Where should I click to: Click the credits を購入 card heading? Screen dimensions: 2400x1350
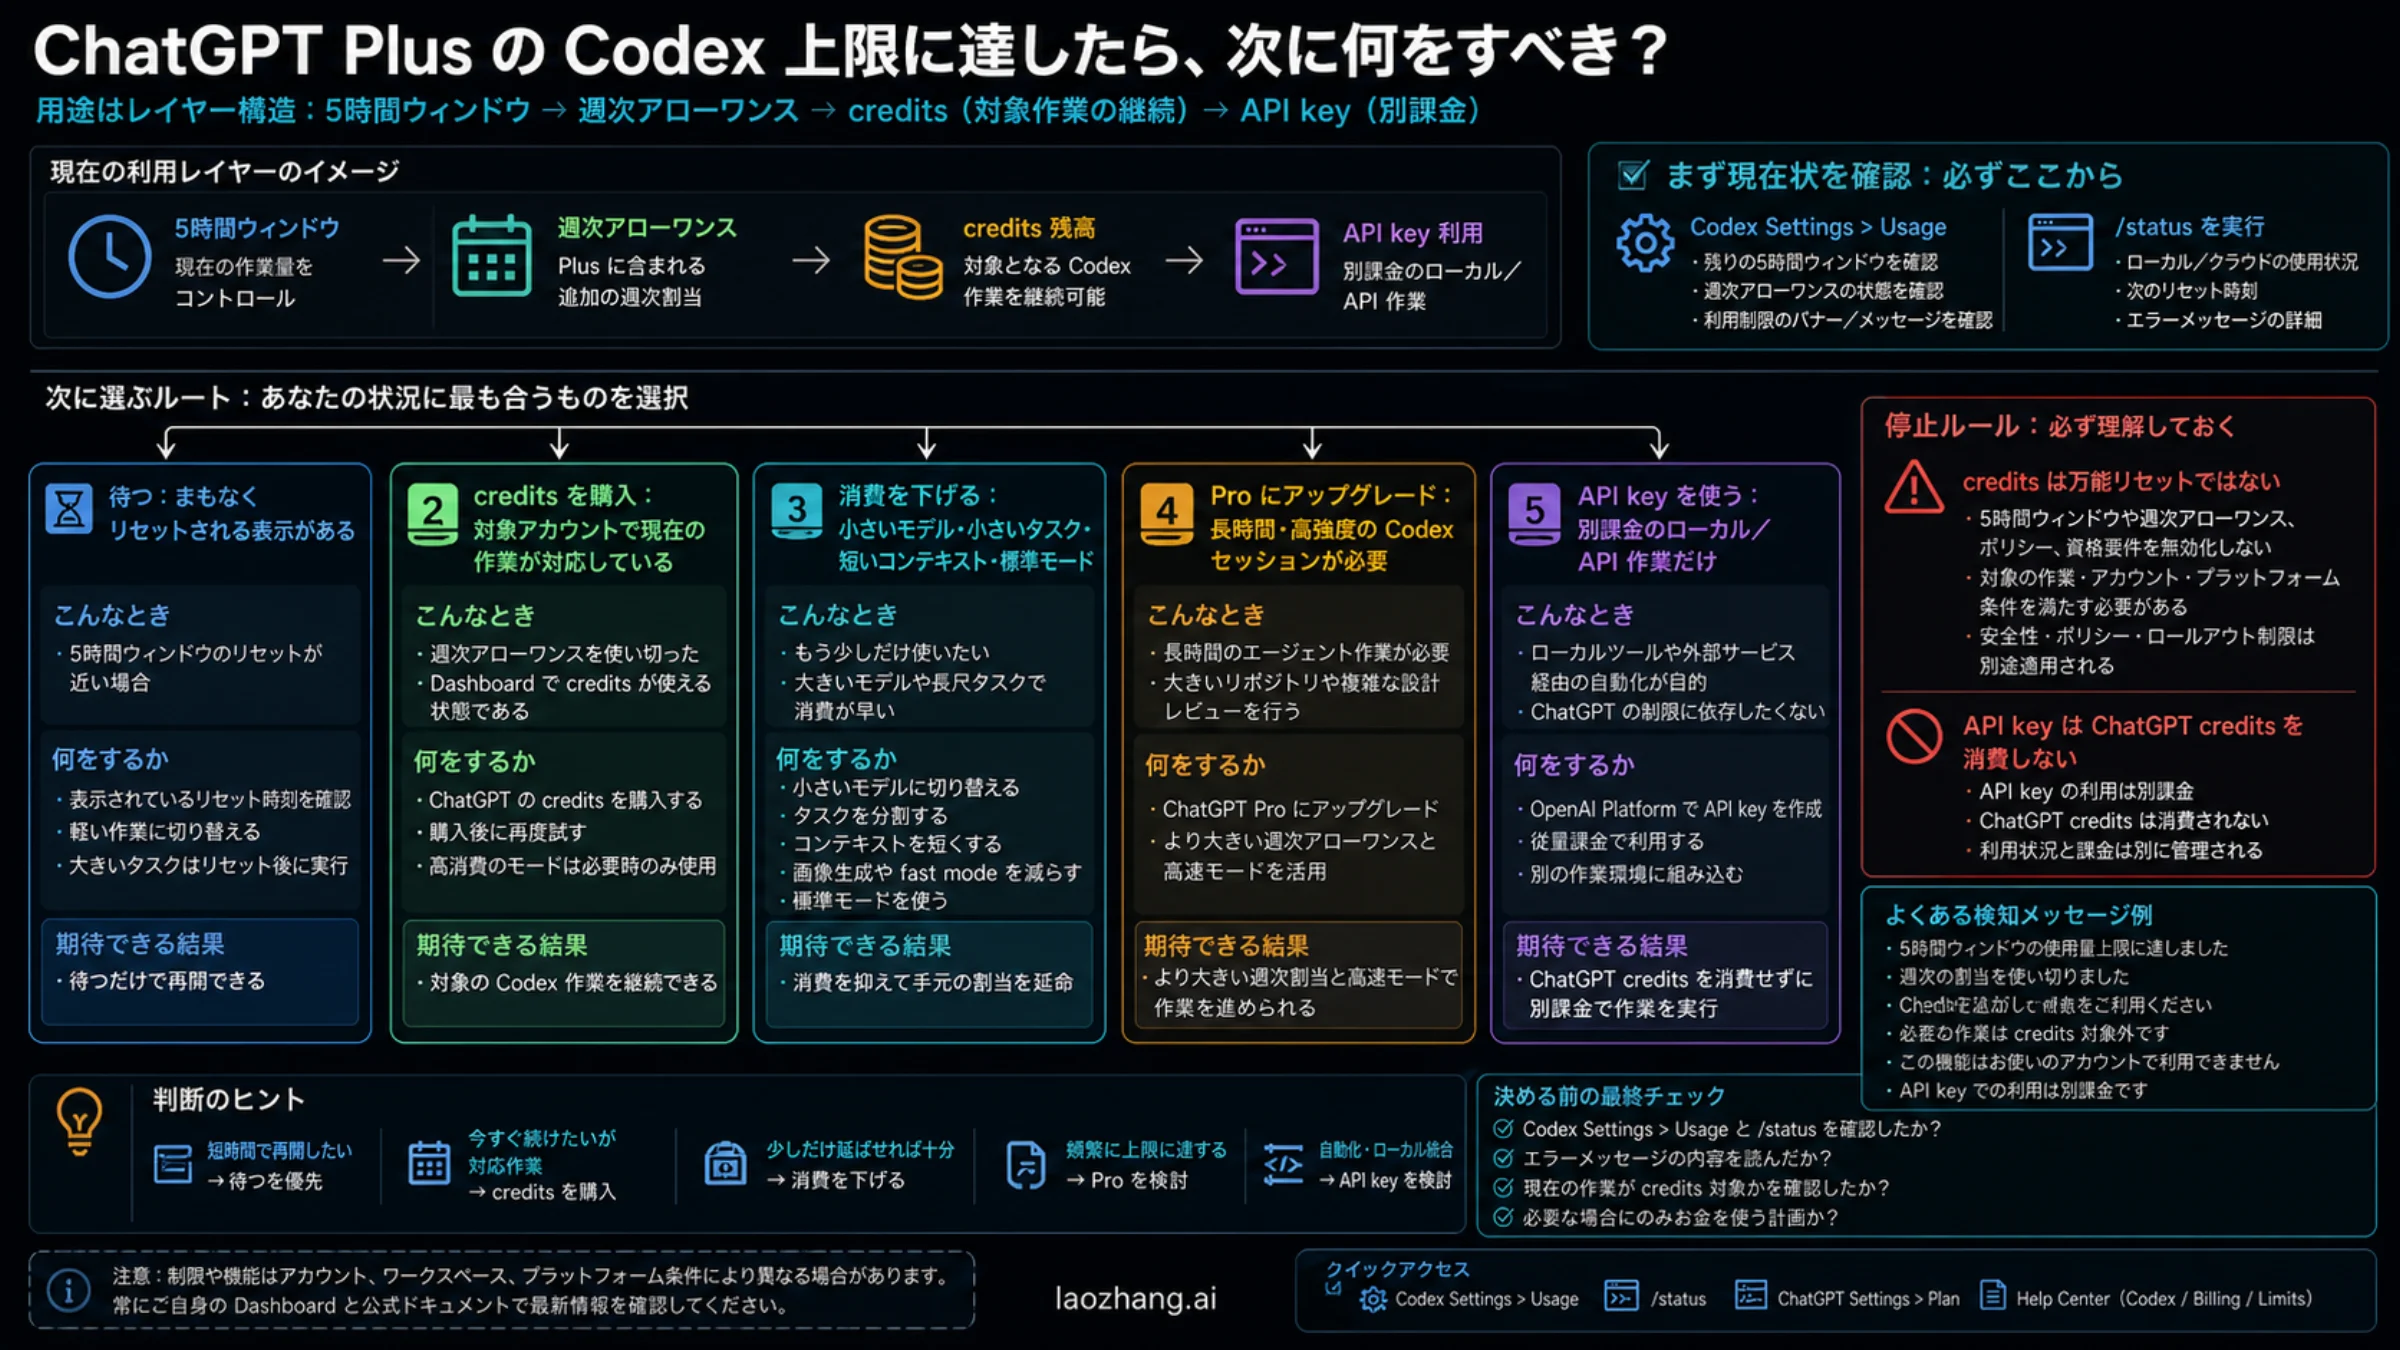coord(590,528)
